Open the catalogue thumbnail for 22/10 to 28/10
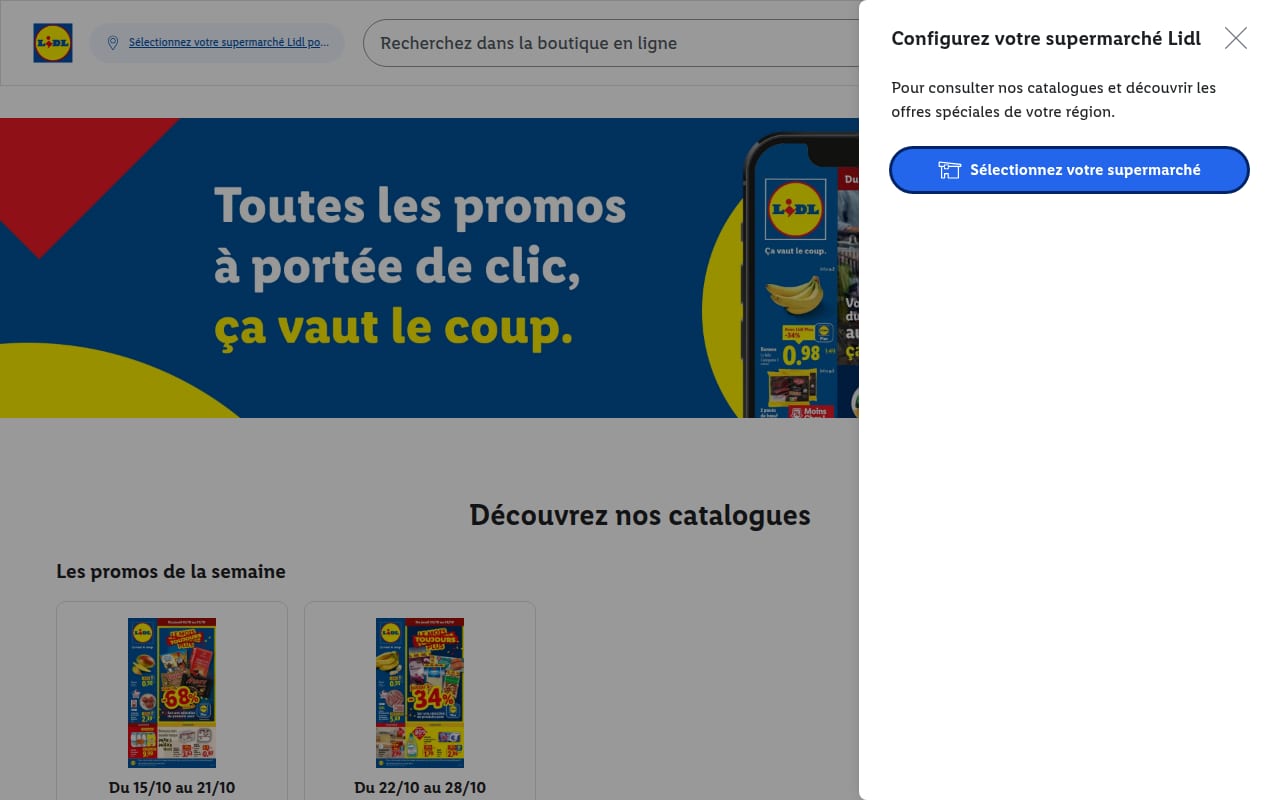Image resolution: width=1280 pixels, height=800 pixels. pos(420,693)
